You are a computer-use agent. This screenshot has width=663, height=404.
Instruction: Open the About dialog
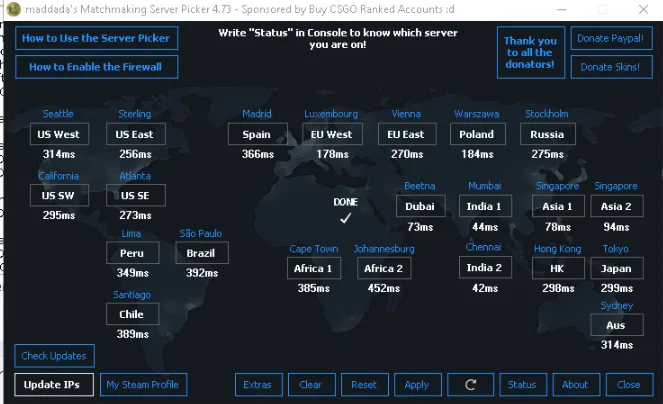pyautogui.click(x=575, y=384)
